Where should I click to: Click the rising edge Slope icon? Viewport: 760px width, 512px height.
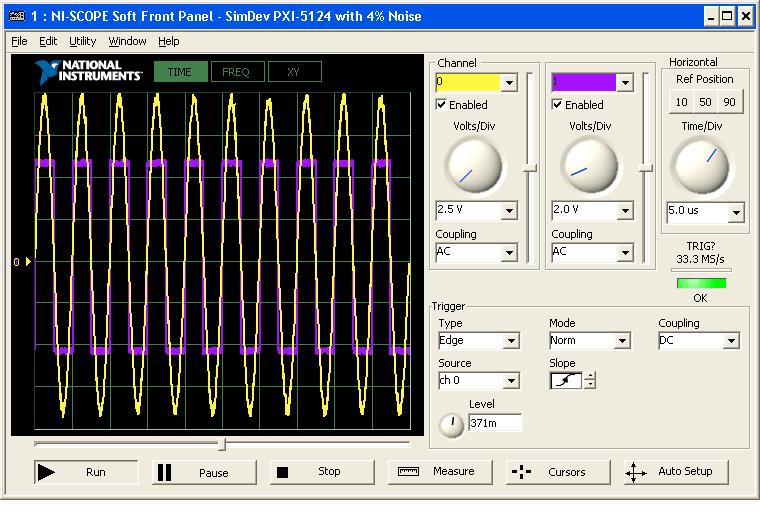click(565, 380)
